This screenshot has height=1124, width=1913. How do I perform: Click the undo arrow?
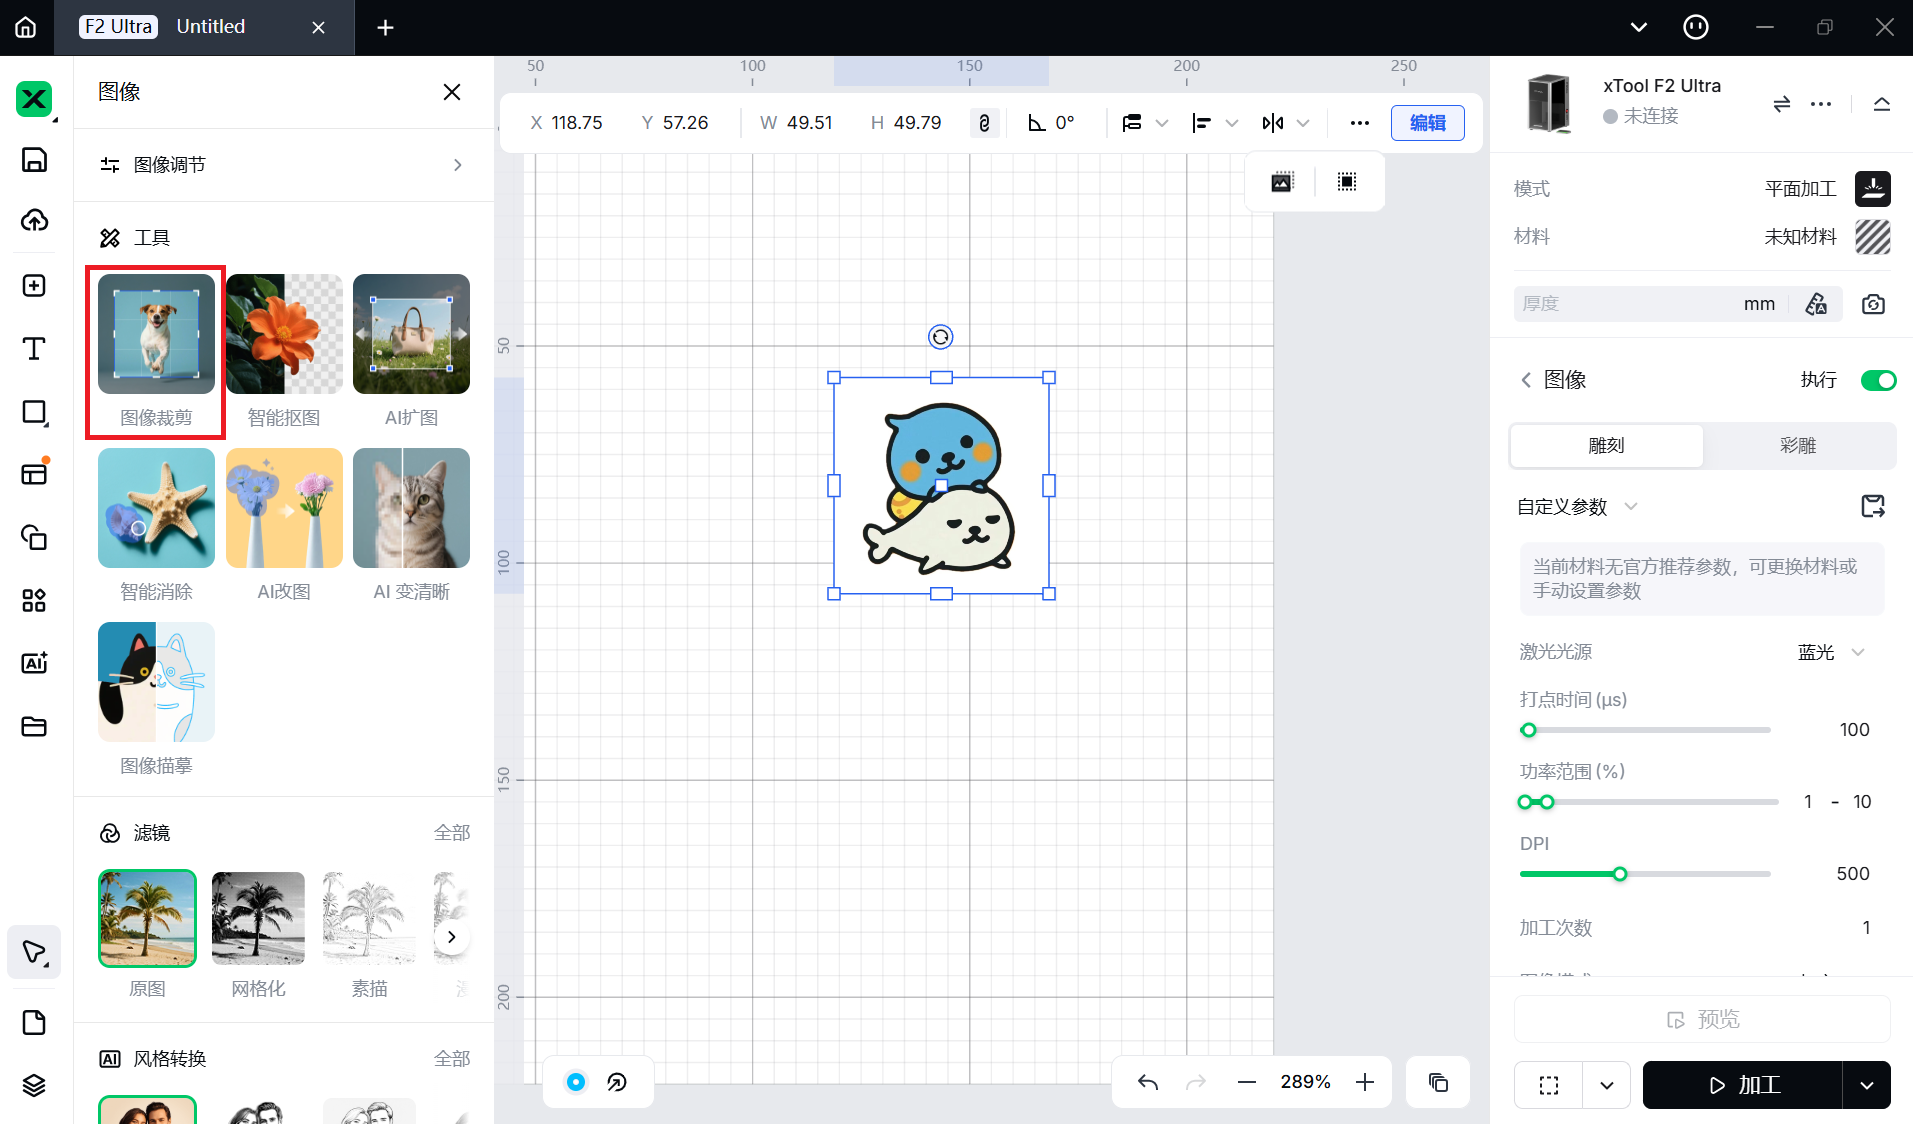[1148, 1082]
